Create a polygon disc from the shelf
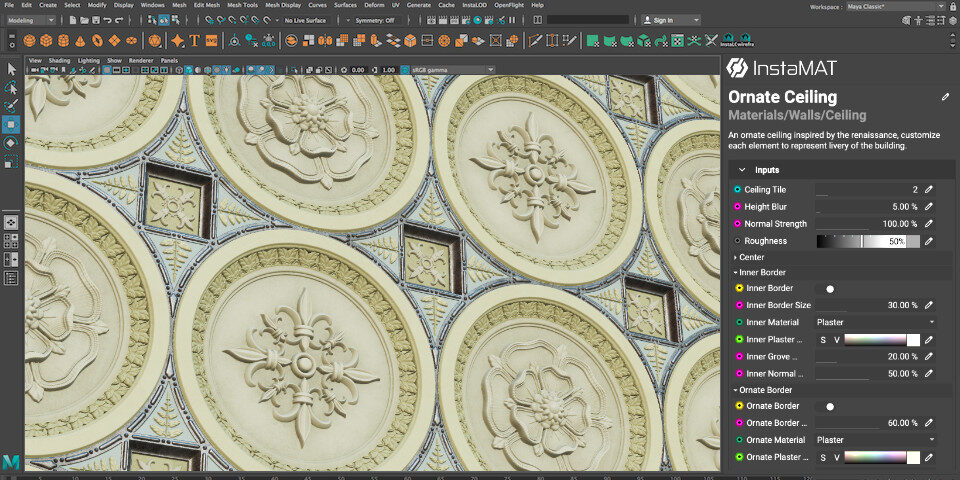Screen dimensions: 960x480 (131, 41)
